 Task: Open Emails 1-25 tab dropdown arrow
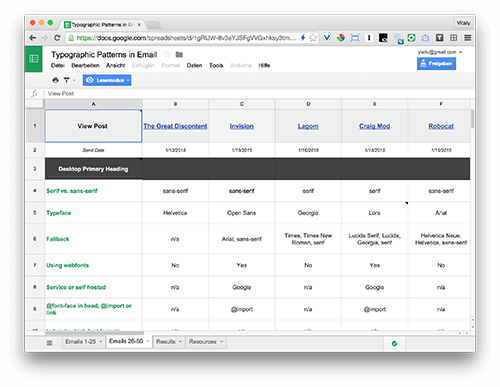pos(100,342)
